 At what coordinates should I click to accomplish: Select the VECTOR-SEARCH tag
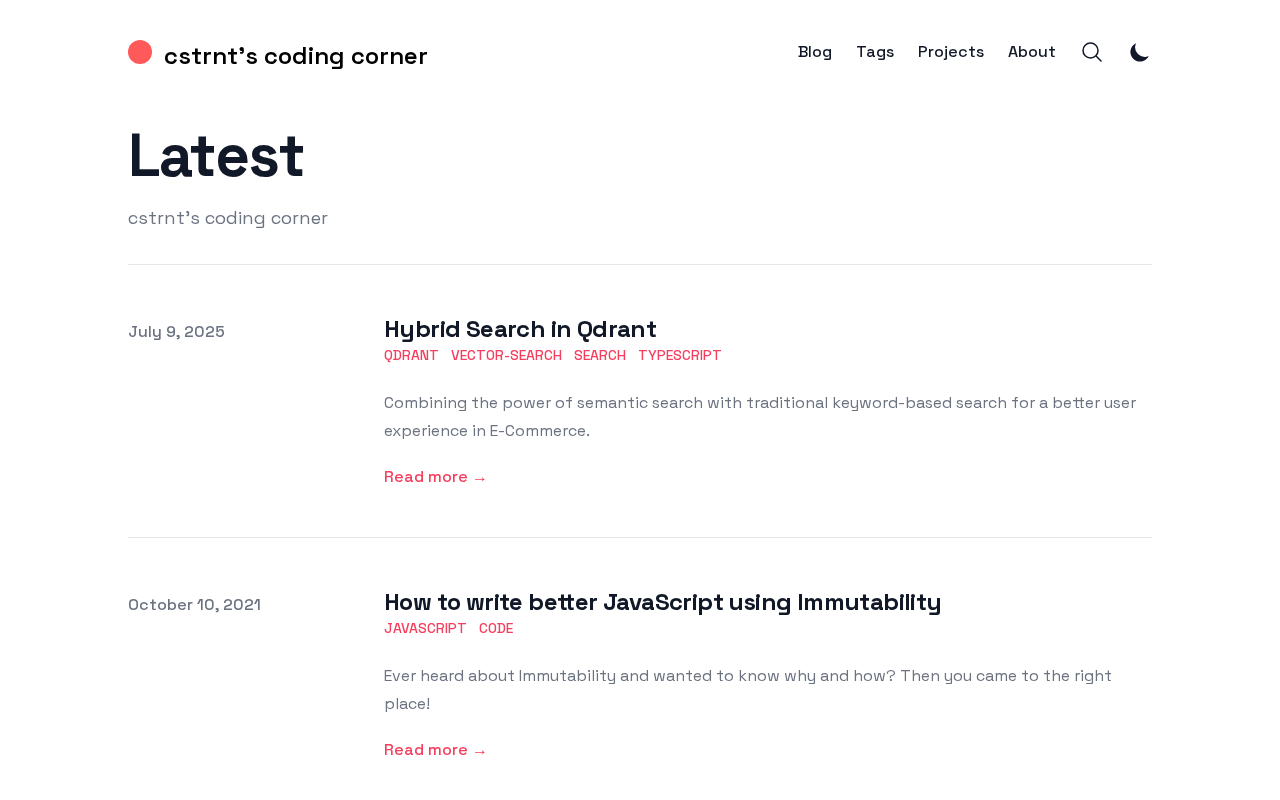506,355
